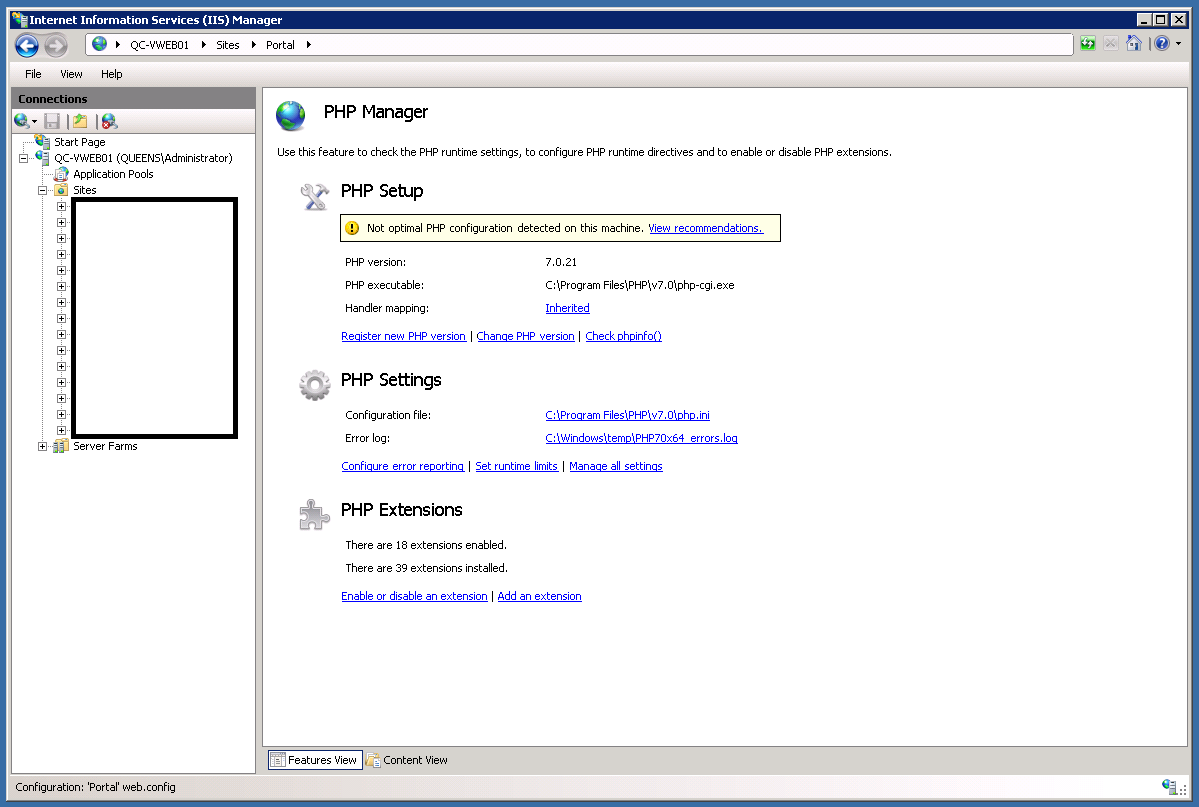Expand the Server Farms tree node
The image size is (1199, 807).
tap(43, 447)
